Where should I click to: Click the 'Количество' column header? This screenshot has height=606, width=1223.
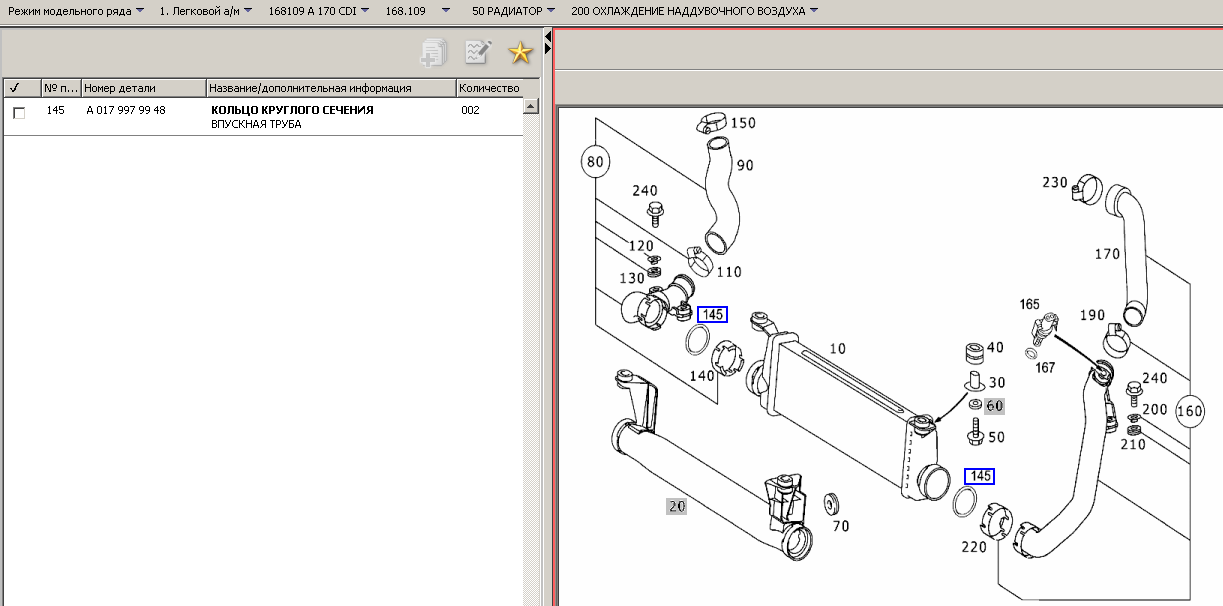tap(489, 88)
